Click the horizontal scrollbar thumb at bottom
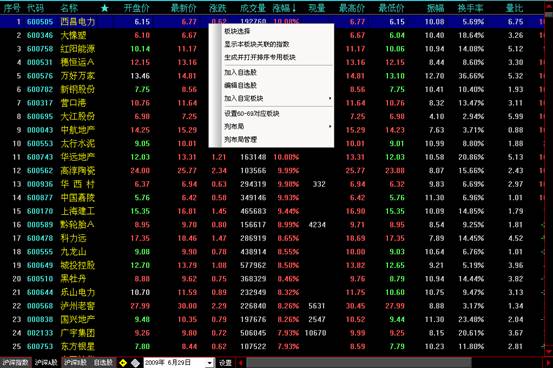Viewport: 553px width, 368px height. [359, 363]
